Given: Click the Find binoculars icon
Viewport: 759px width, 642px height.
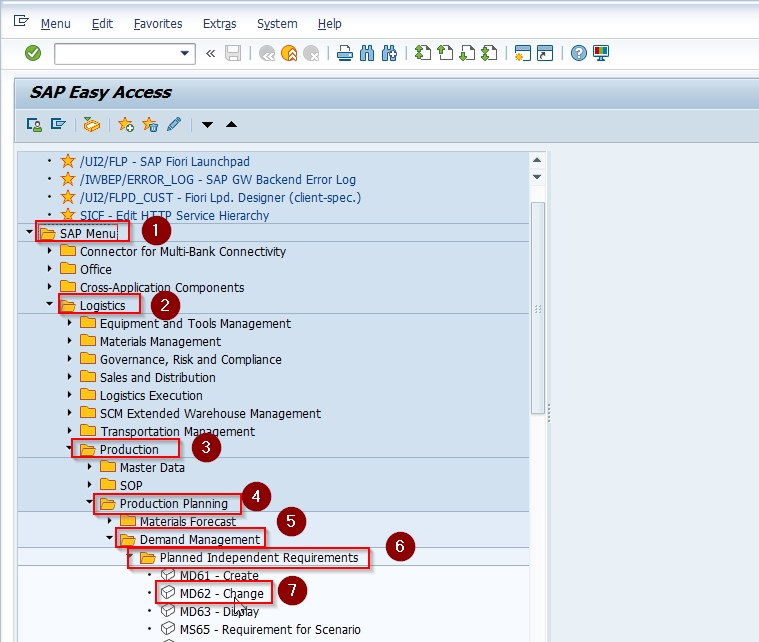Looking at the screenshot, I should coord(367,53).
